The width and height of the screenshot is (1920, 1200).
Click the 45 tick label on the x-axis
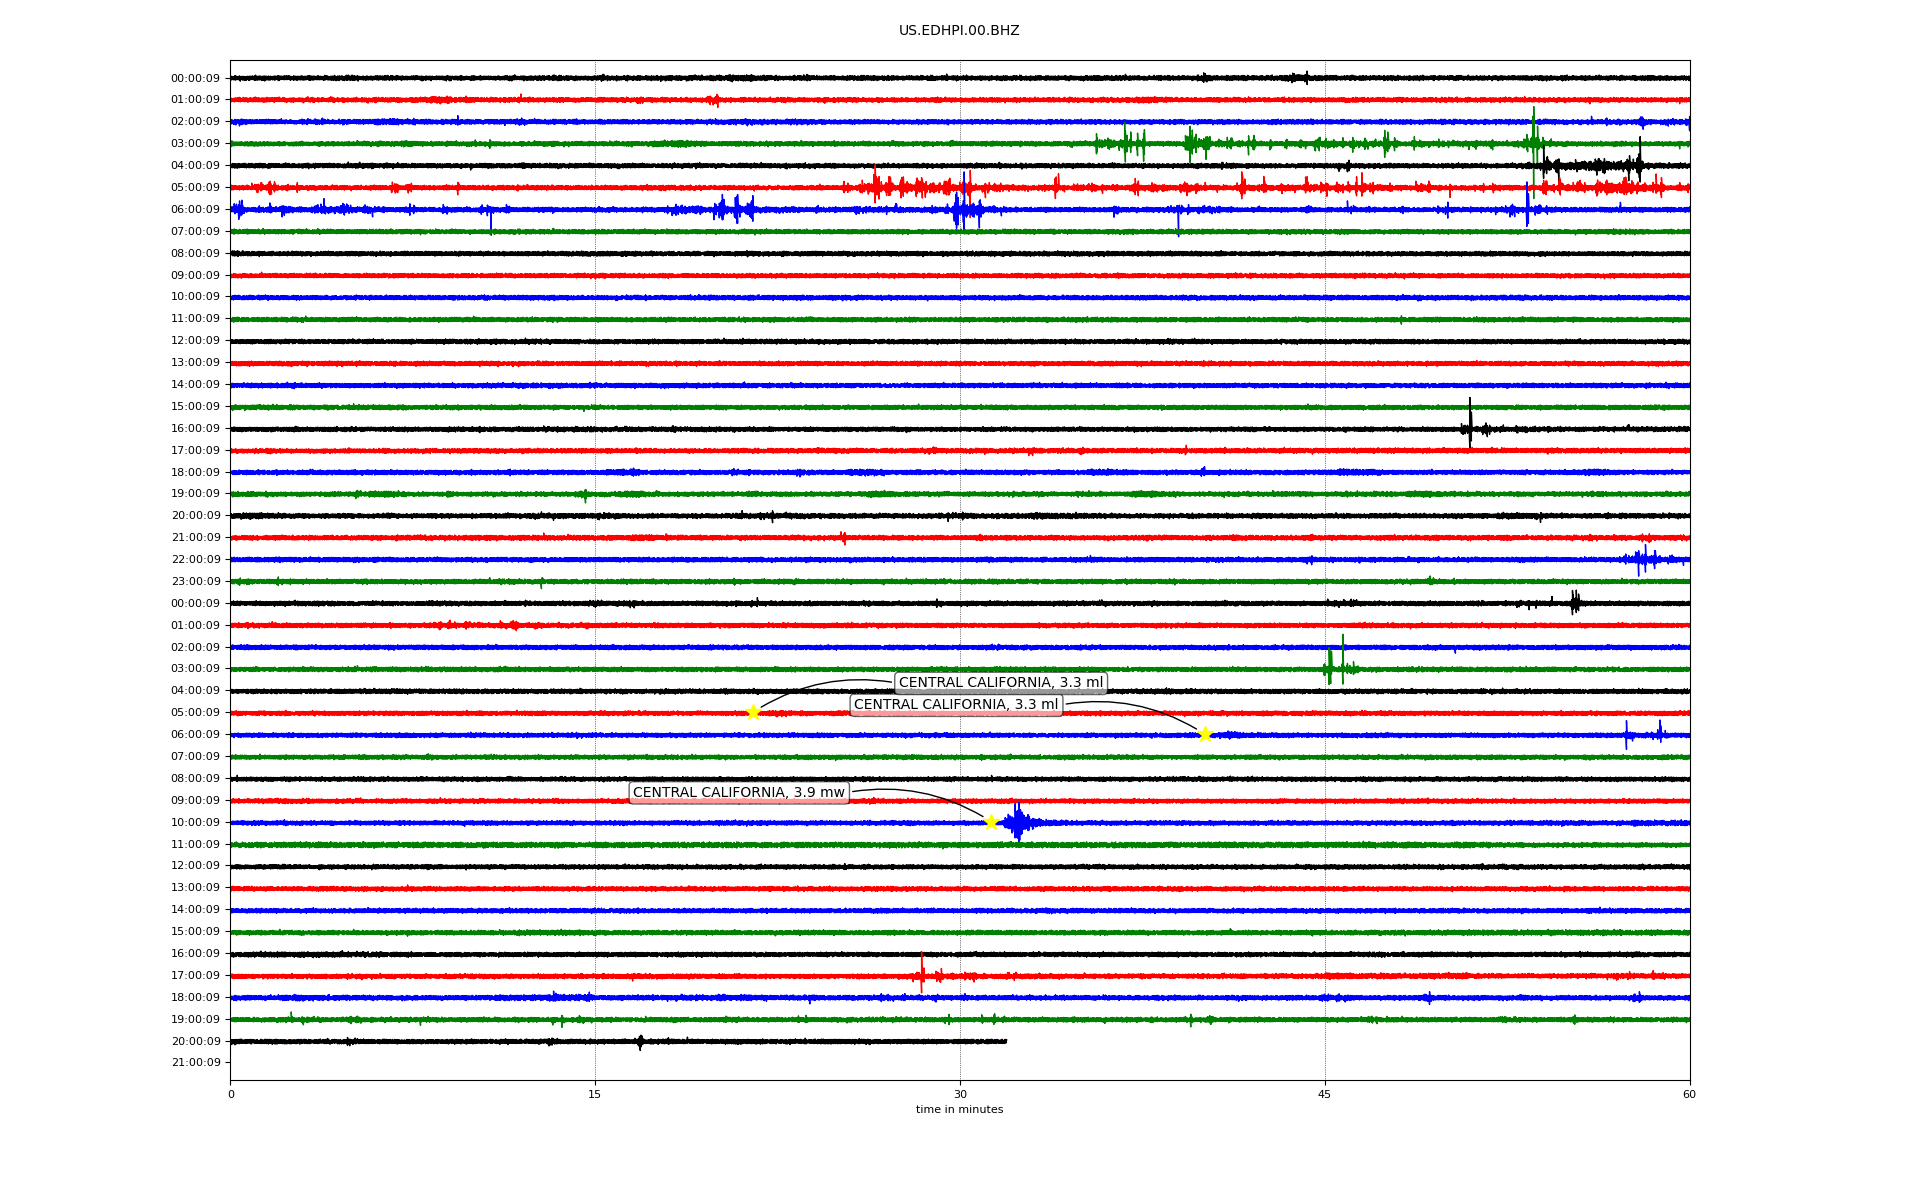(x=1324, y=1094)
